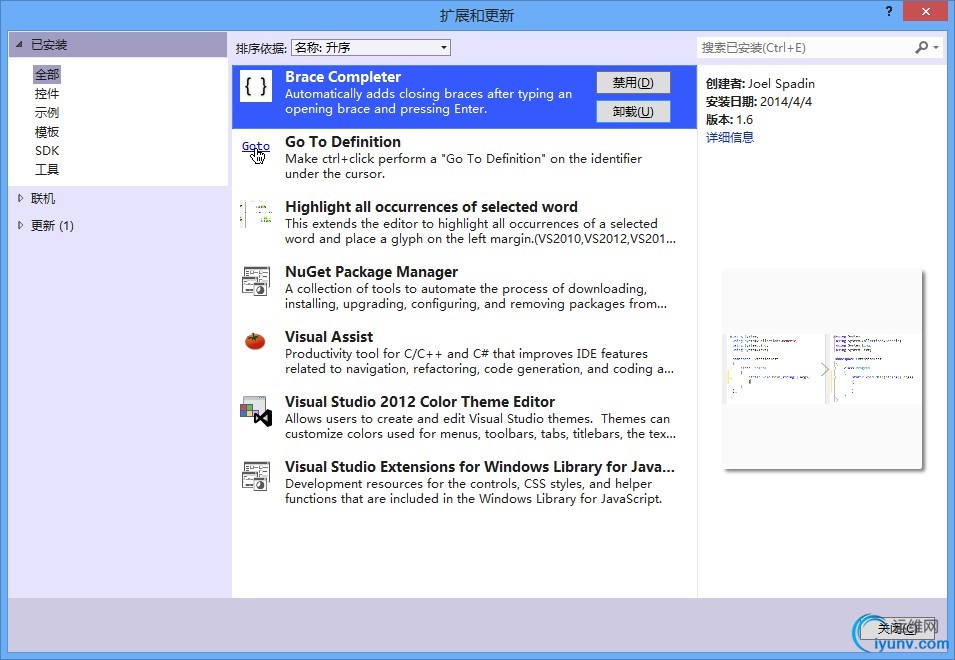Click the 创建者: Joel Spadin text
Screen dimensions: 955x660
point(760,83)
